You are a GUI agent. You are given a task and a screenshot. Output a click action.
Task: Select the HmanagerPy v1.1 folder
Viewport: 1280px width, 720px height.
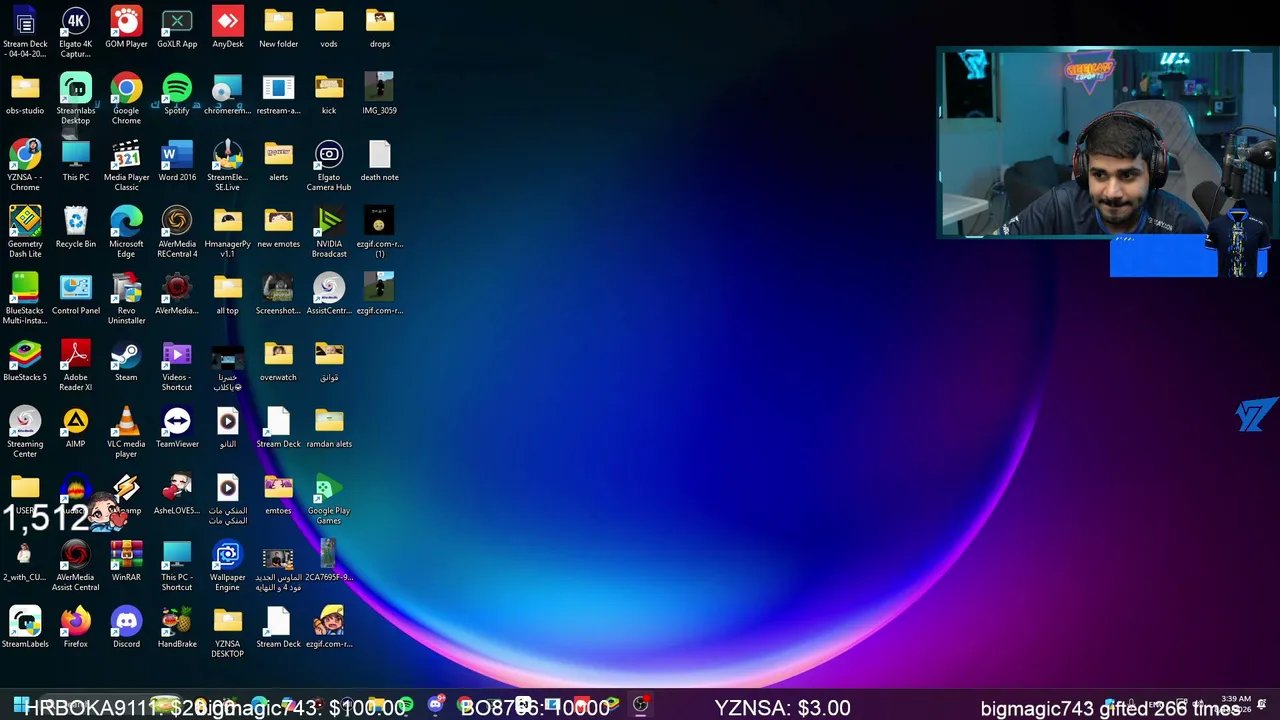click(228, 232)
